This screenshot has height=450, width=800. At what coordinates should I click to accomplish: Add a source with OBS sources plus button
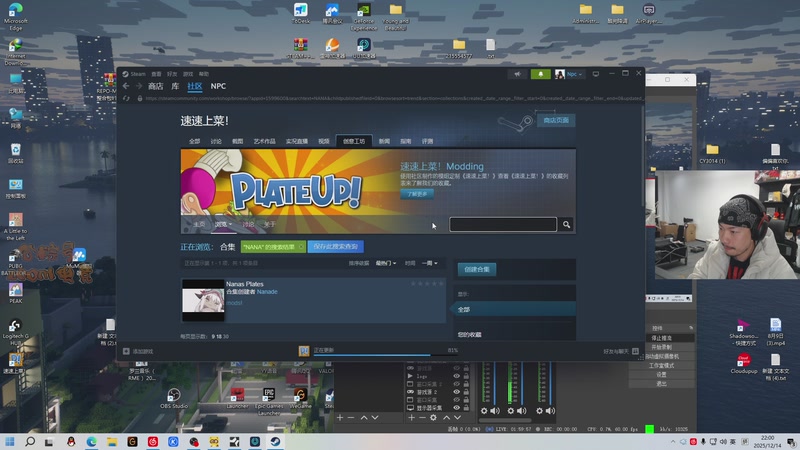(x=411, y=417)
